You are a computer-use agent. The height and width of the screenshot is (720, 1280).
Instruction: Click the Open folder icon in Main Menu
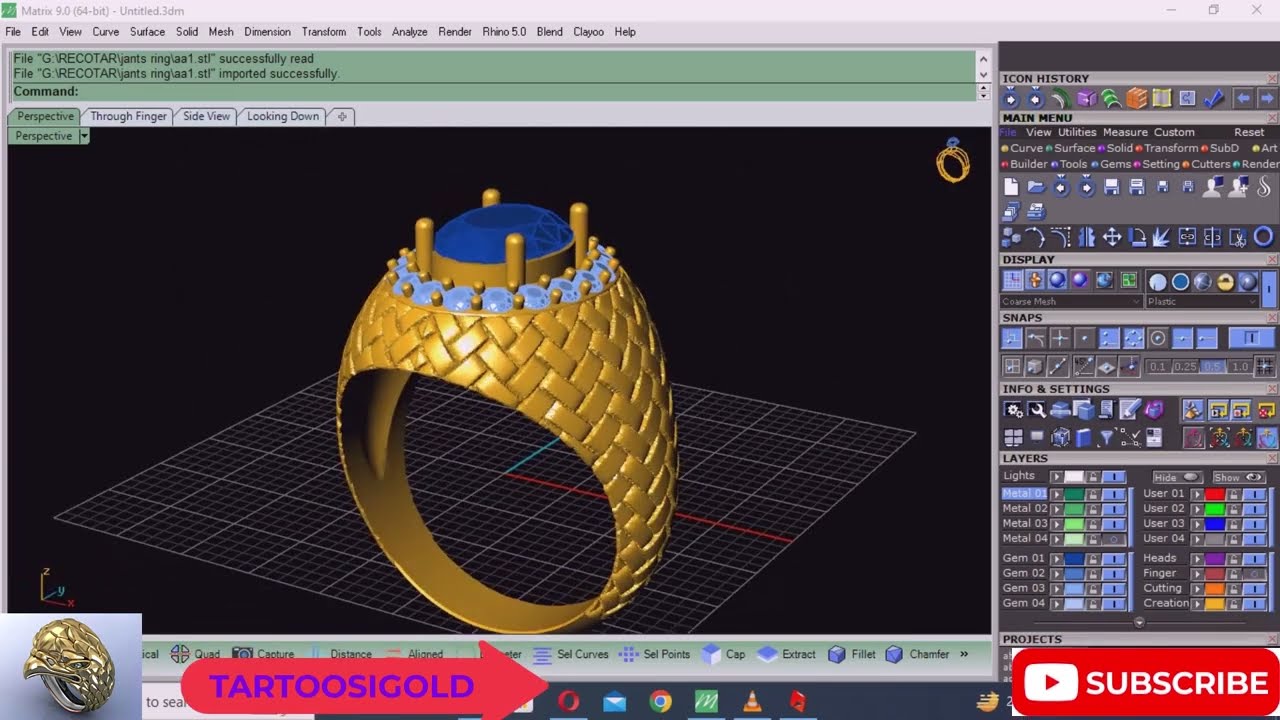1036,186
